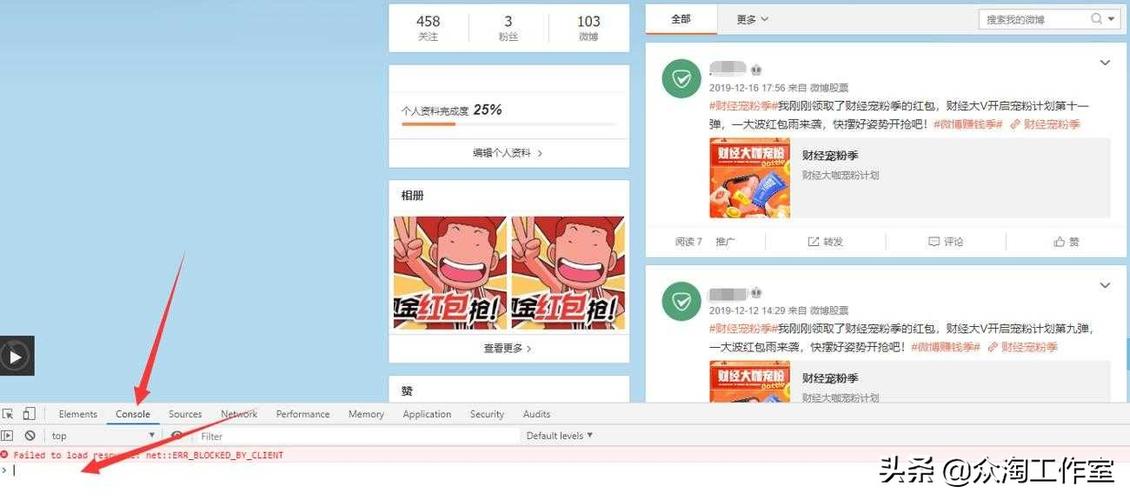Click the green avatar of the 14:29 post
This screenshot has height=500, width=1130.
coord(682,302)
